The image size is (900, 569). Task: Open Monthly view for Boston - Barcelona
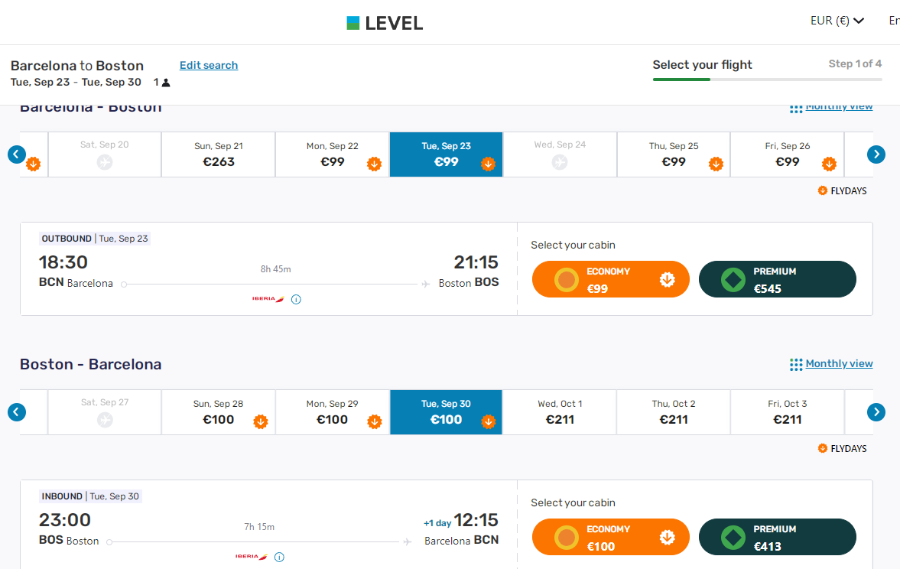[839, 363]
